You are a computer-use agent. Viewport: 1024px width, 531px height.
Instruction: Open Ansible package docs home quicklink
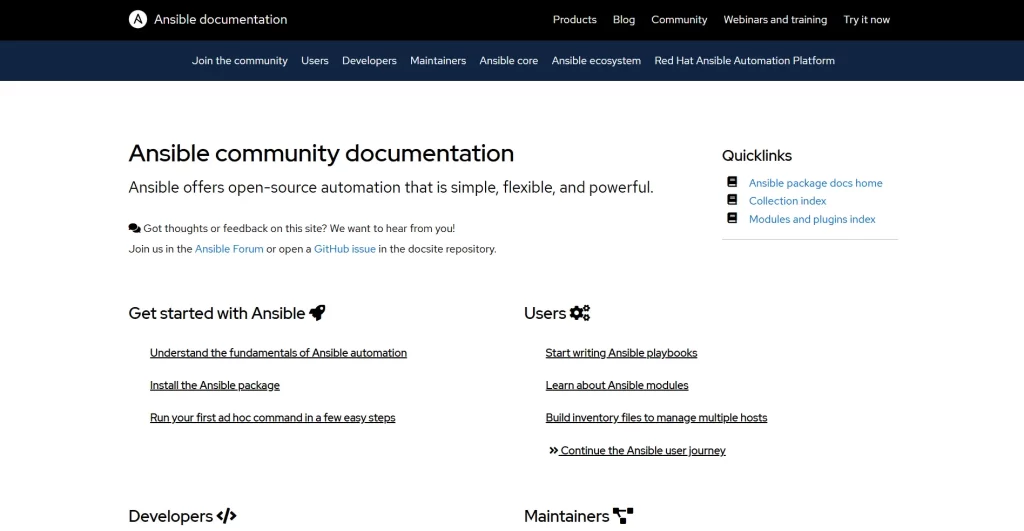coord(816,183)
